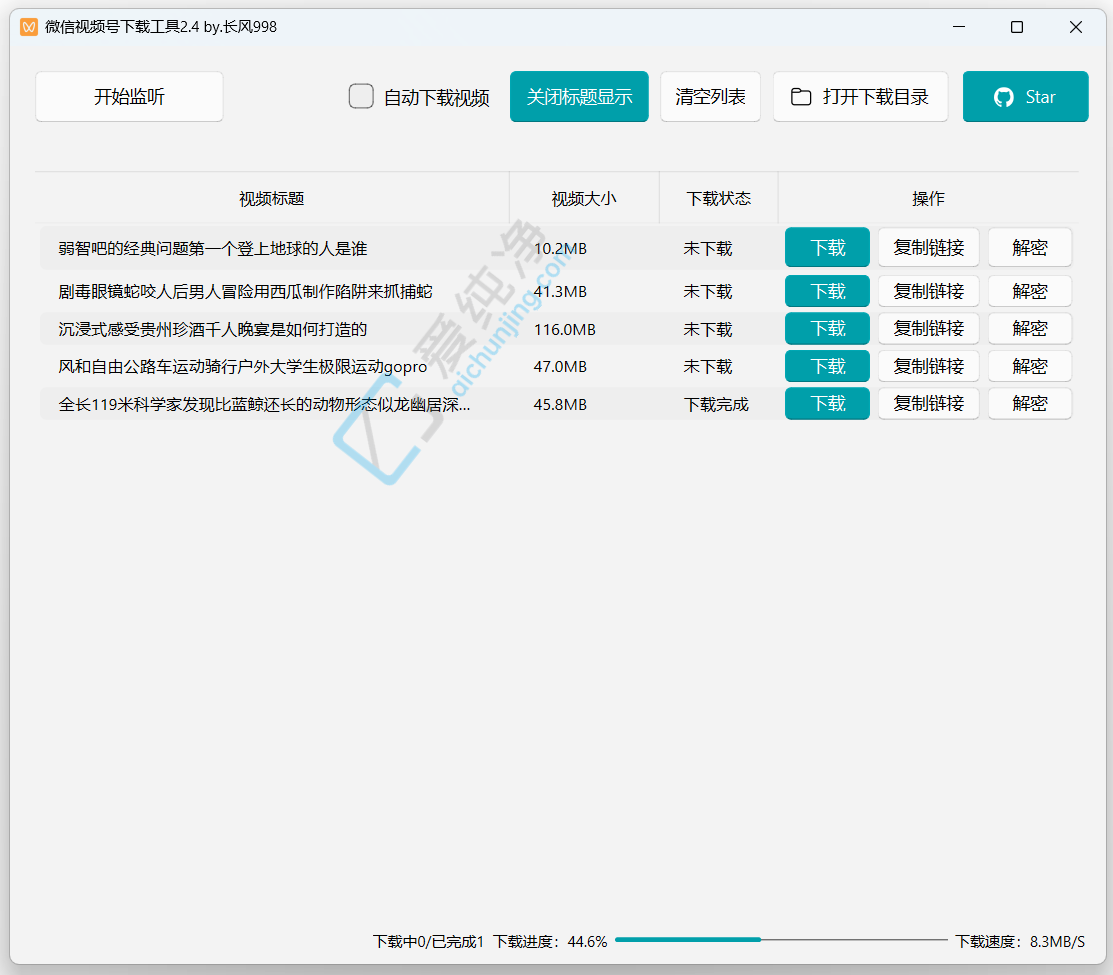Copy link for 全长119米 video

tap(928, 403)
